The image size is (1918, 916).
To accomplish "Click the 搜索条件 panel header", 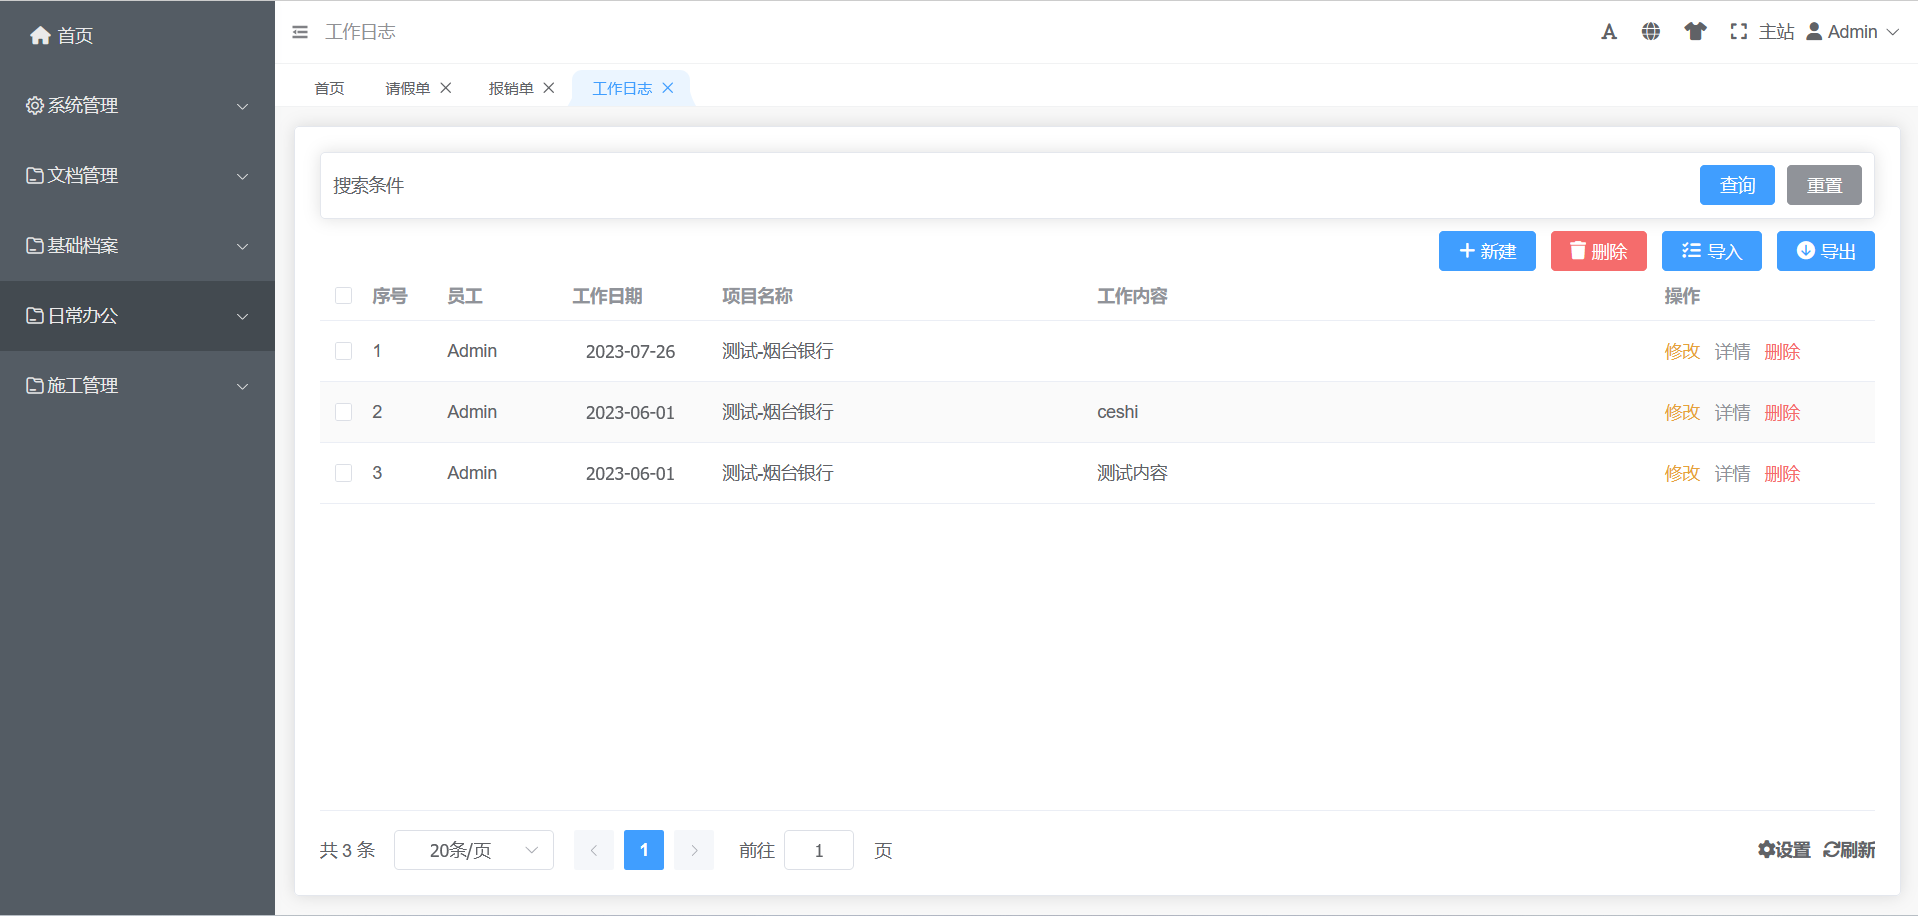I will (x=369, y=185).
